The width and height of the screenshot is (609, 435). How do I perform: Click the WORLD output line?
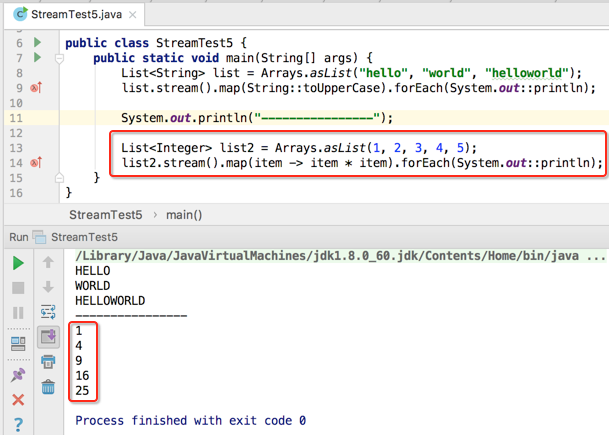tap(92, 286)
